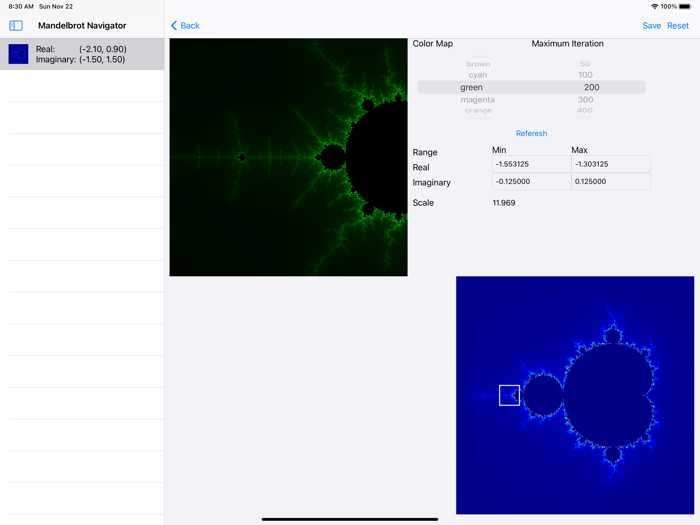Choose 300 in Maximum Iteration picker
Screen dimensions: 700x525
tap(585, 100)
